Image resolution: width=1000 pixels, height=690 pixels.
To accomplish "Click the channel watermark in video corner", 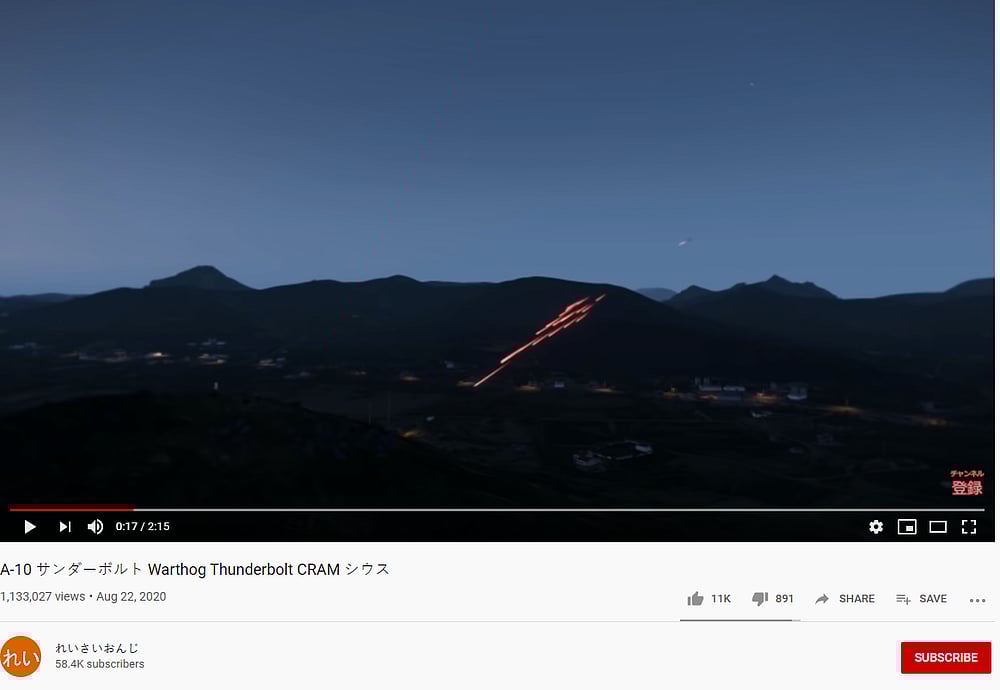I will tap(967, 483).
